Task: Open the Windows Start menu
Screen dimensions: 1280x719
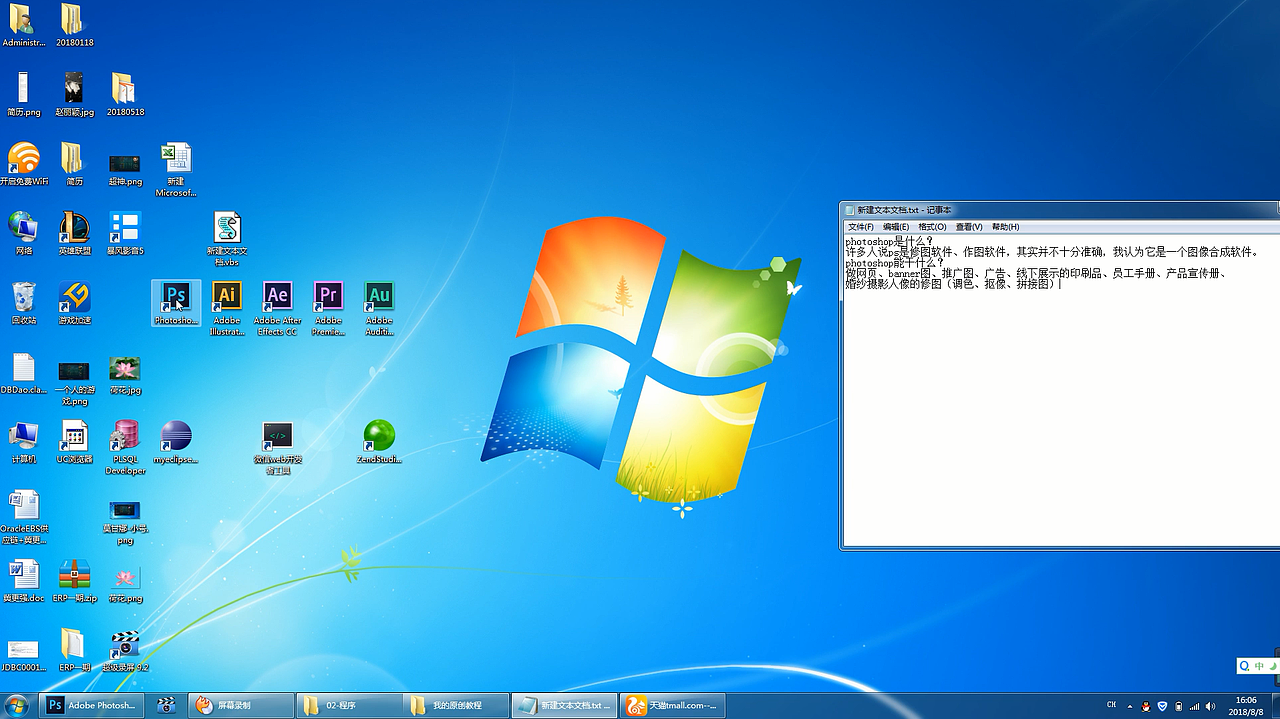Action: (17, 704)
